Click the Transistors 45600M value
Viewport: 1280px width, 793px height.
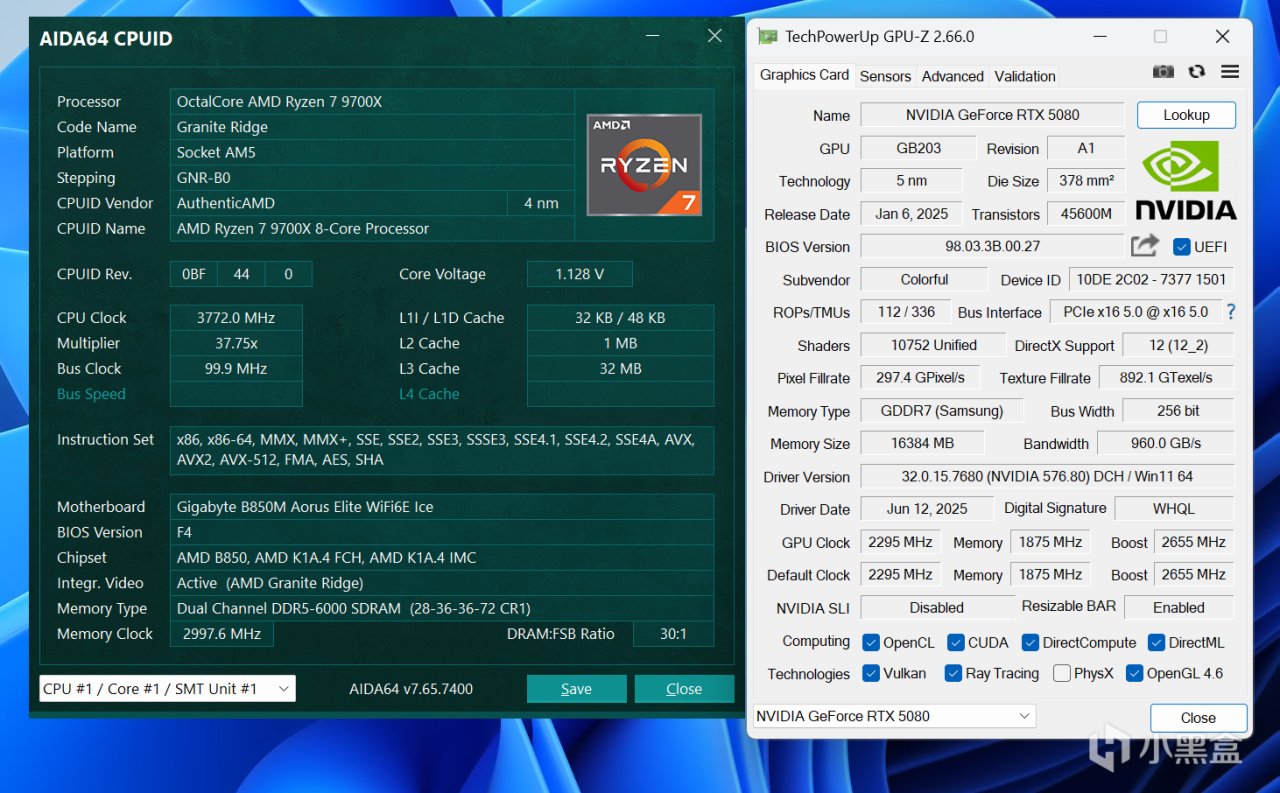(1086, 214)
